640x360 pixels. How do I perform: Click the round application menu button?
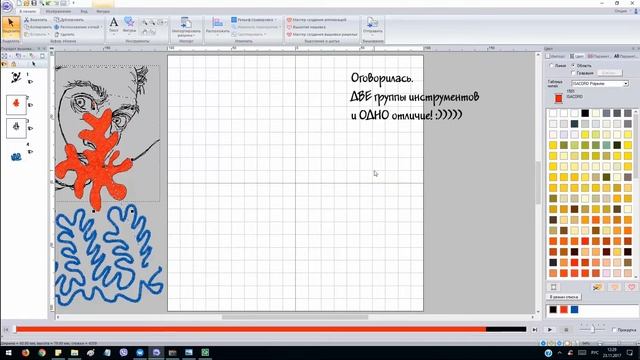[7, 6]
